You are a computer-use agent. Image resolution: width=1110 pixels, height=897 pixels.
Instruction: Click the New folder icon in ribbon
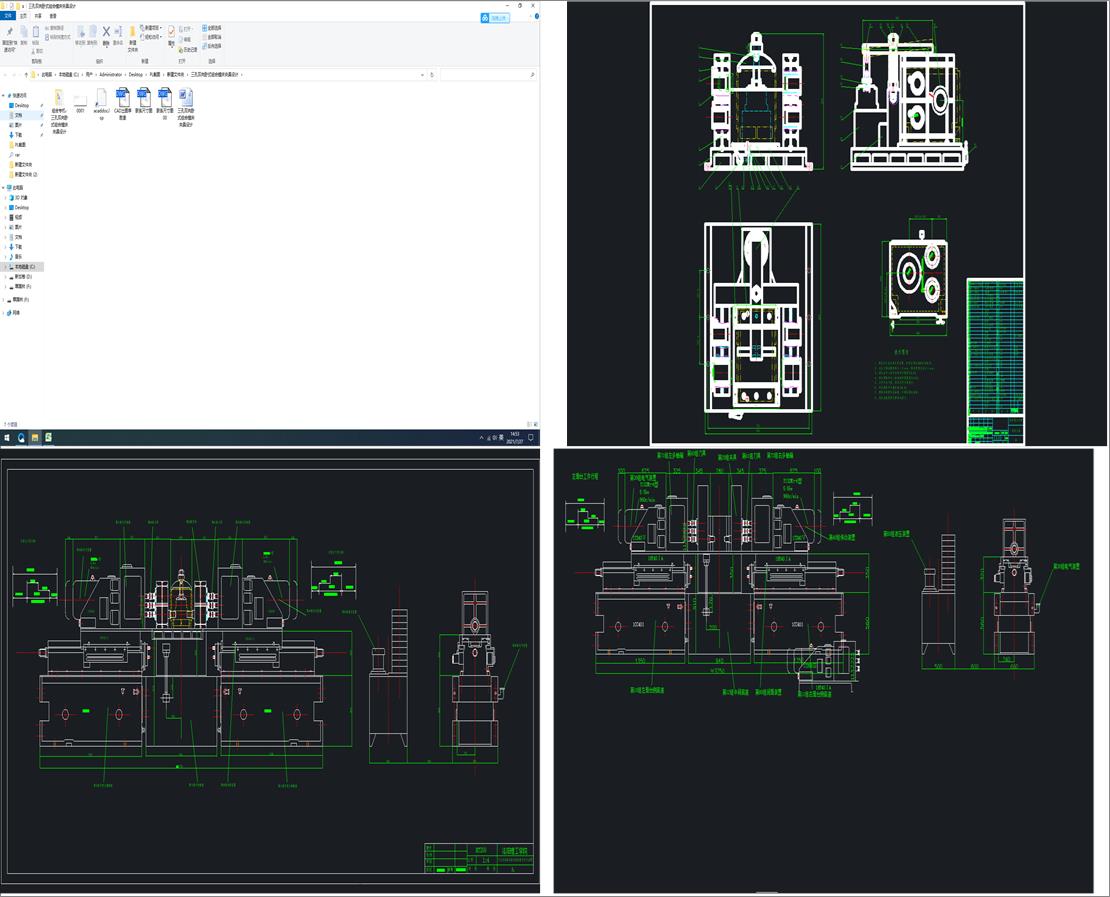(133, 32)
